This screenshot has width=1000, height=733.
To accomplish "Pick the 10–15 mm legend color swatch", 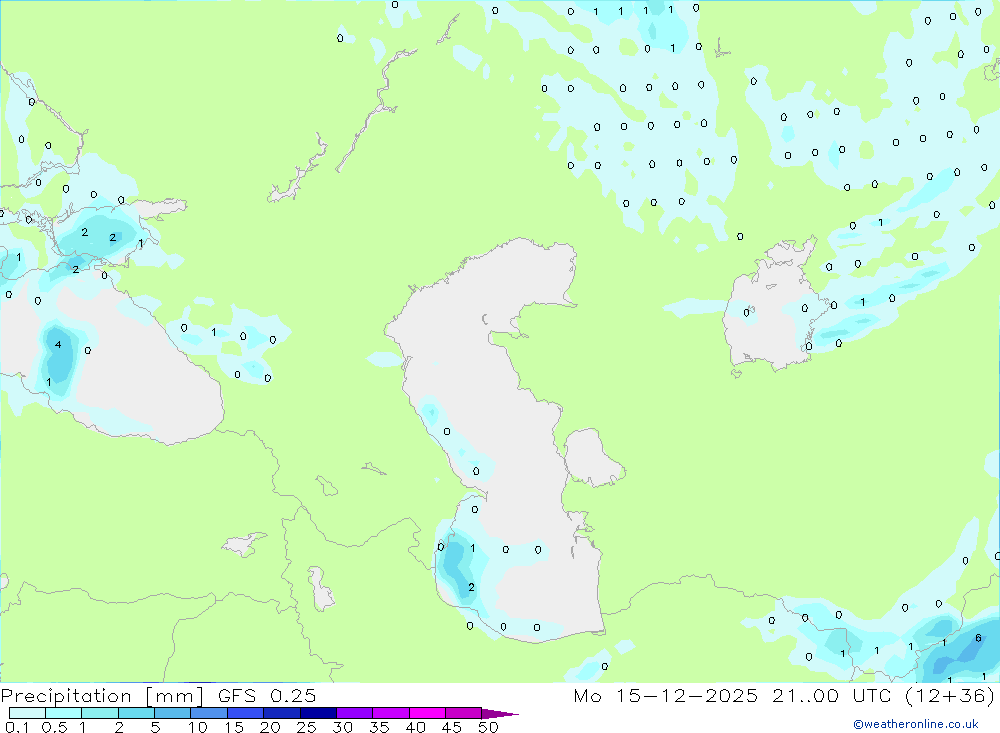I will (x=209, y=713).
